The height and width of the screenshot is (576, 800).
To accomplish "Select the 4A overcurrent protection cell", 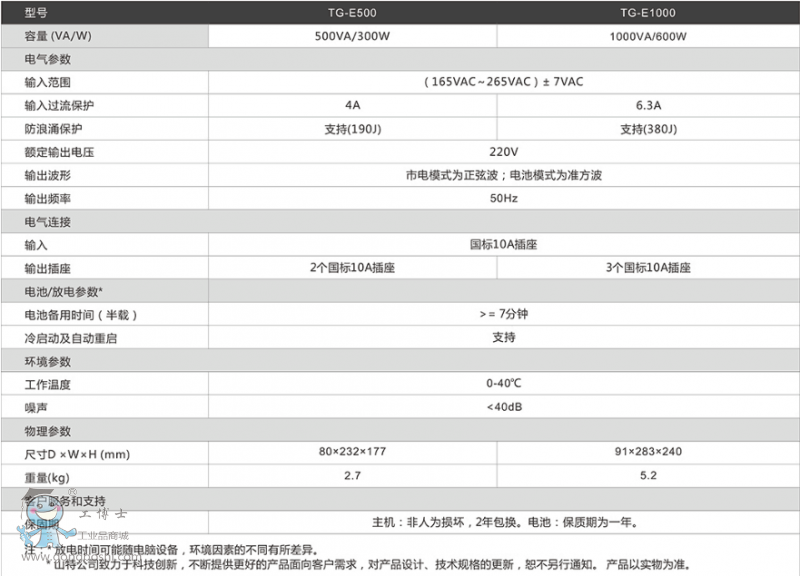I will point(352,105).
